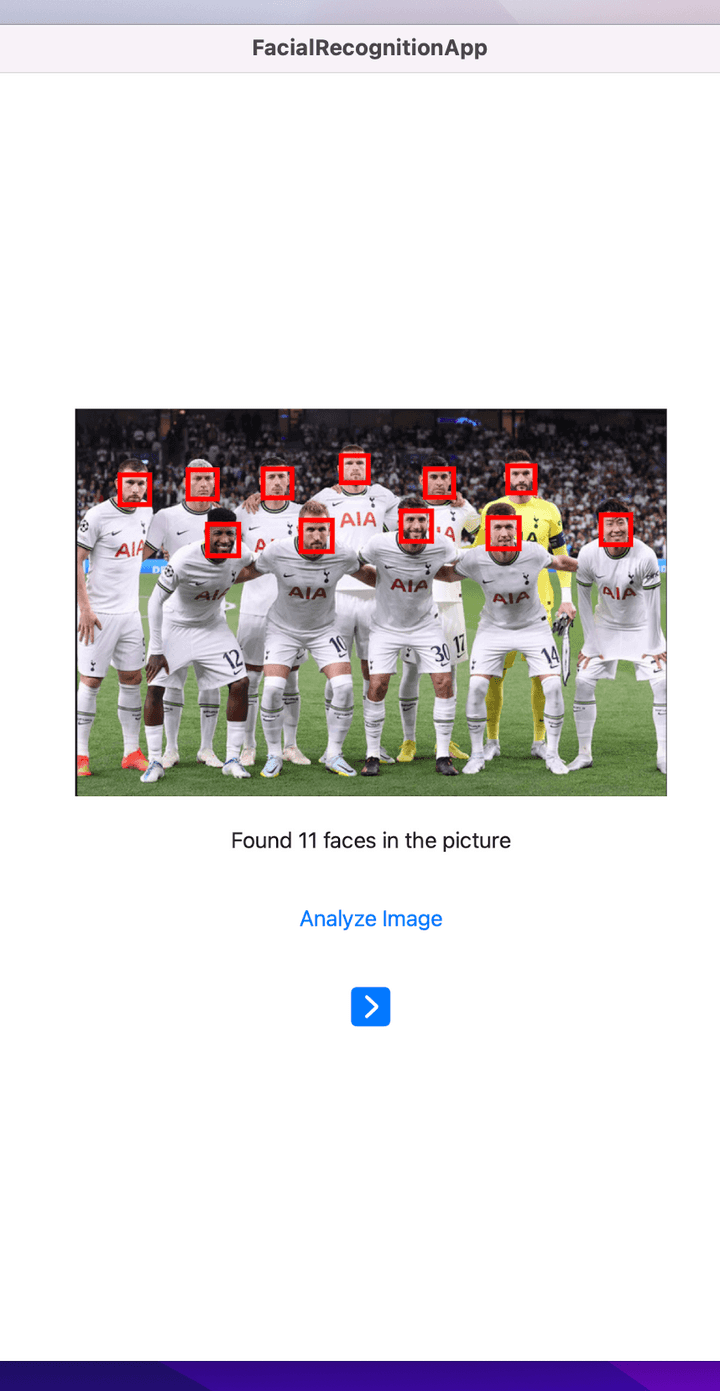Image resolution: width=720 pixels, height=1391 pixels.
Task: Select the Found 11 faces result text
Action: coord(371,841)
